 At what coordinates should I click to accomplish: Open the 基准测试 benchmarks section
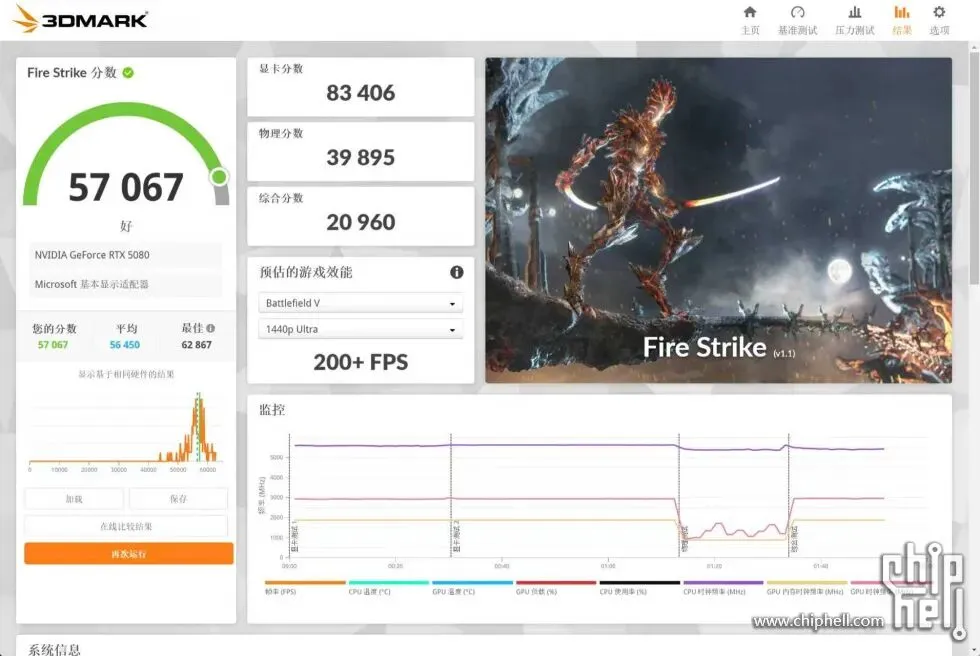click(798, 20)
